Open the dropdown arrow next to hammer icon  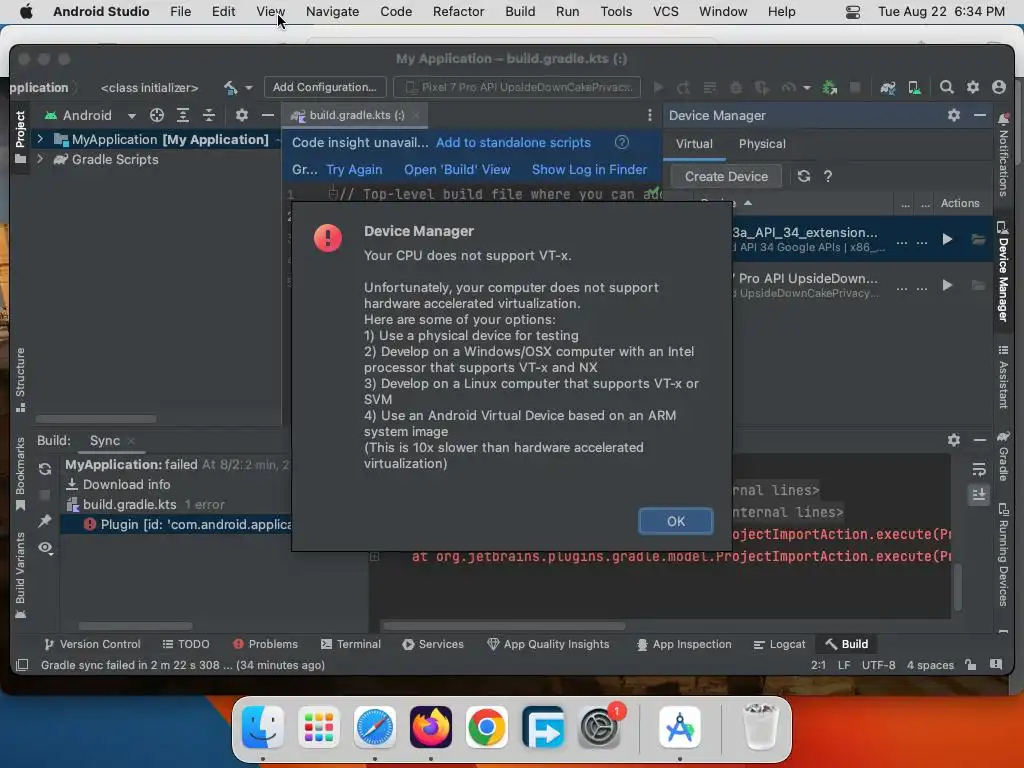coord(249,88)
